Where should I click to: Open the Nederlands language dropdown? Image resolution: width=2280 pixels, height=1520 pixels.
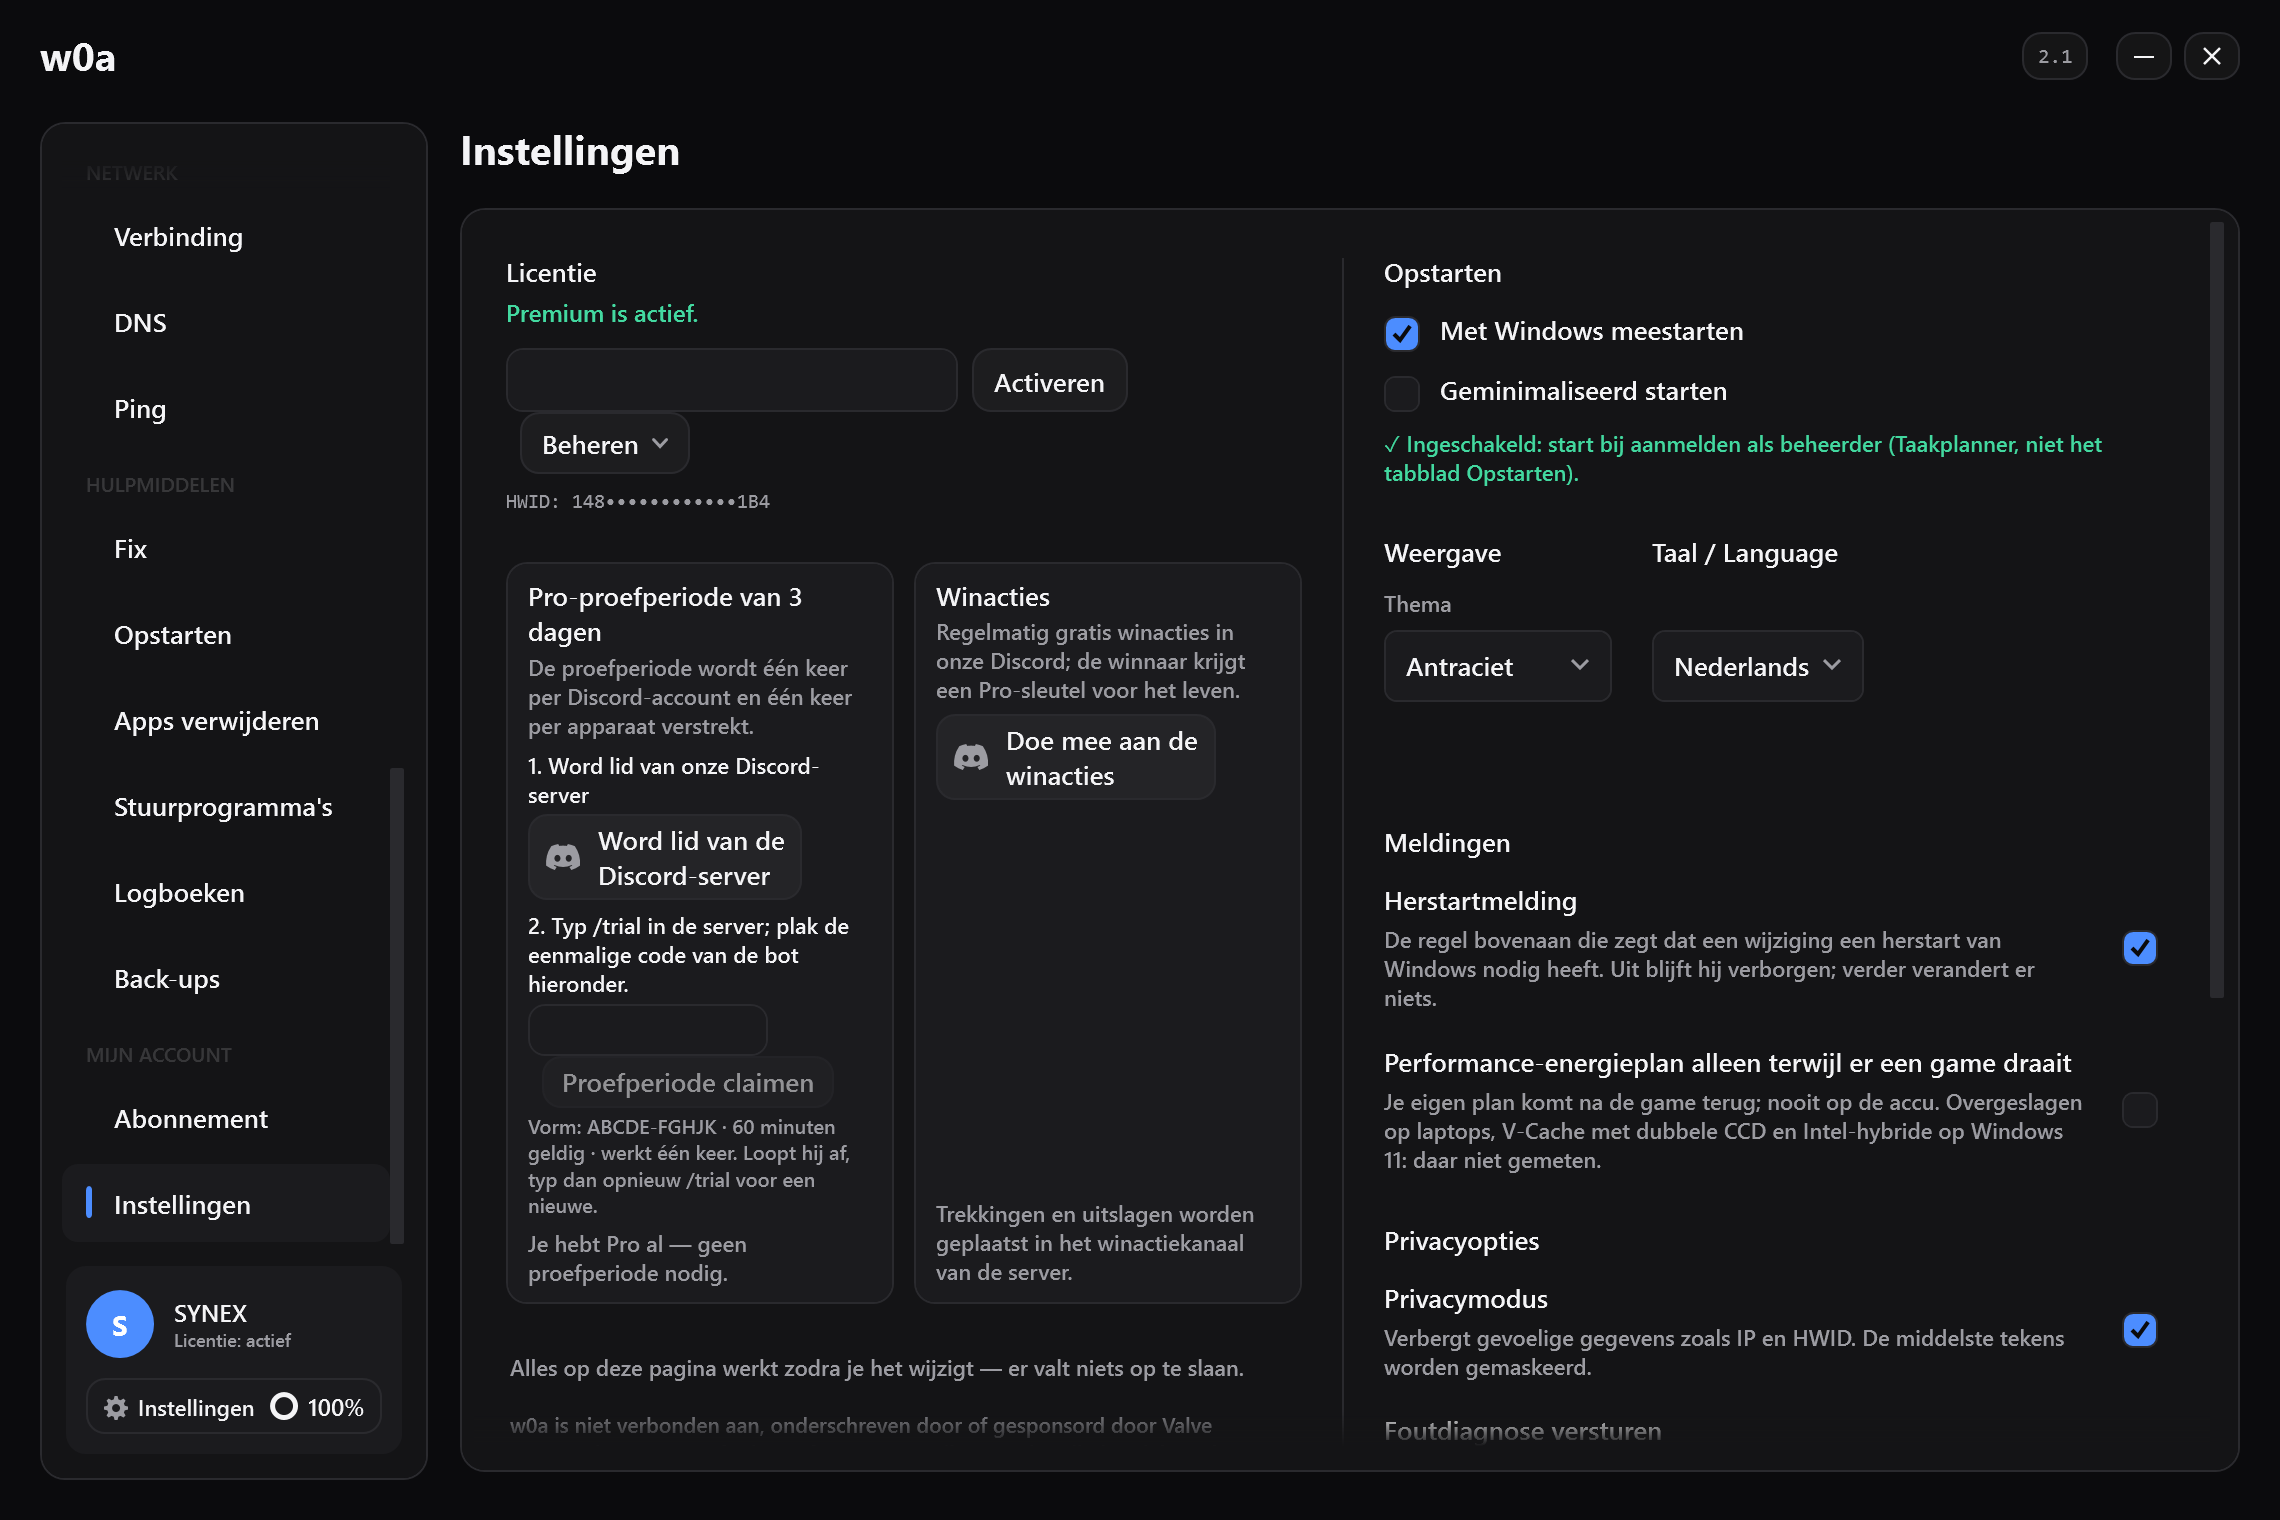click(x=1757, y=666)
